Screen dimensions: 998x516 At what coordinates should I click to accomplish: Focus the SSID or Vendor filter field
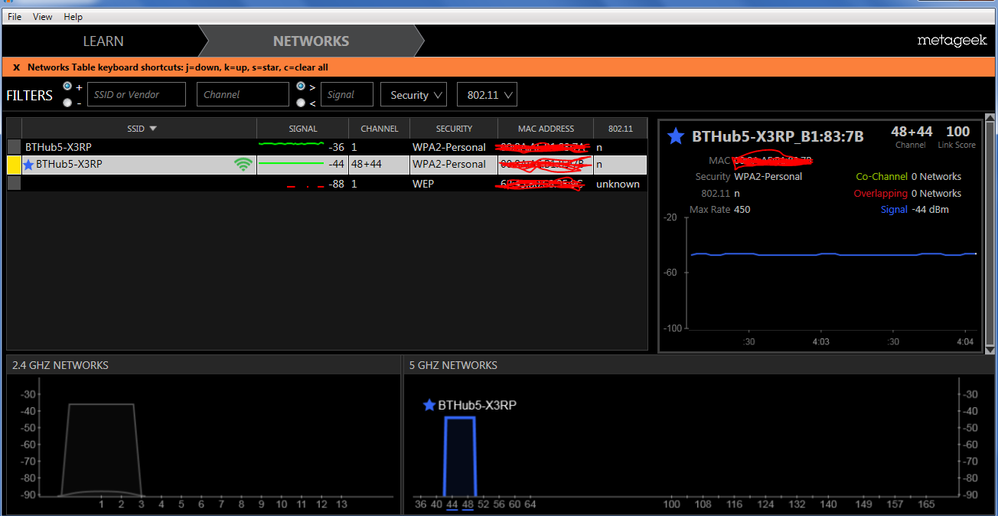(x=136, y=94)
